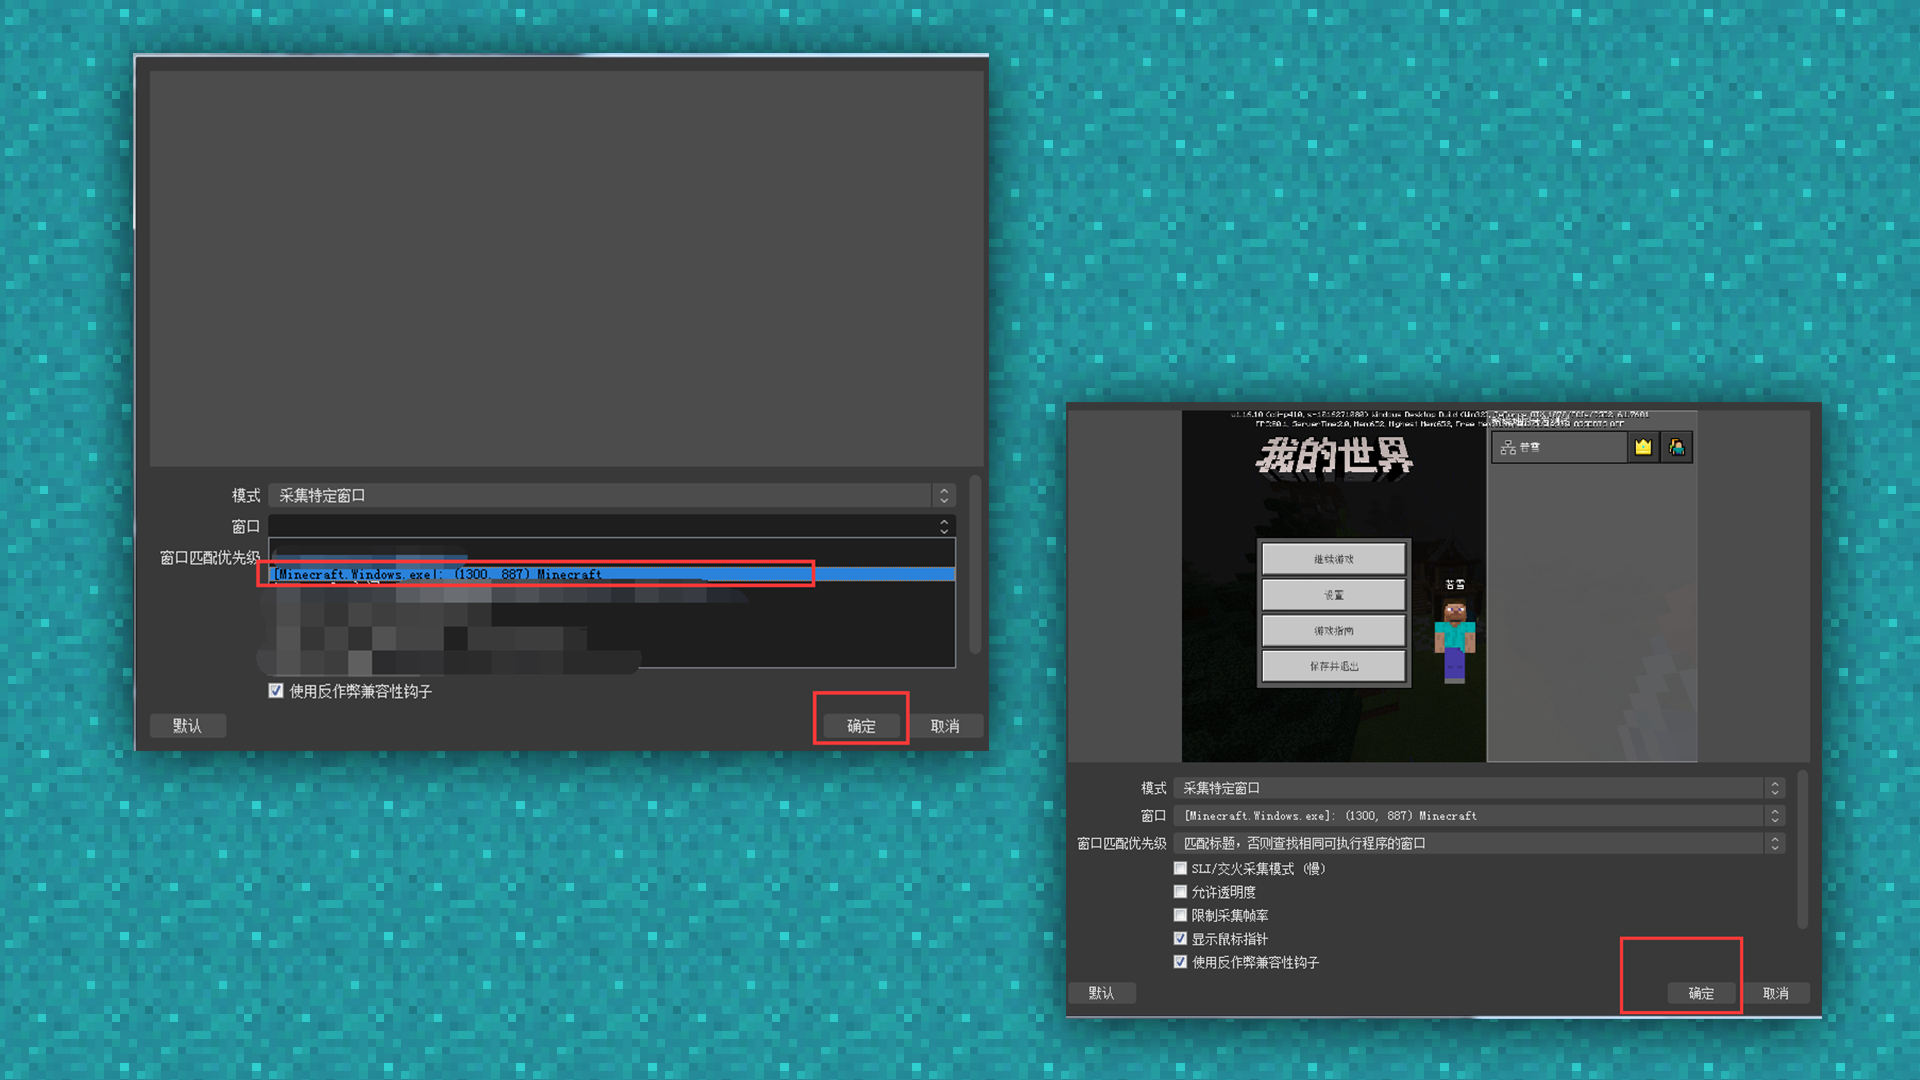Click 保存并退出 button in Minecraft preview
The height and width of the screenshot is (1080, 1920).
point(1333,666)
